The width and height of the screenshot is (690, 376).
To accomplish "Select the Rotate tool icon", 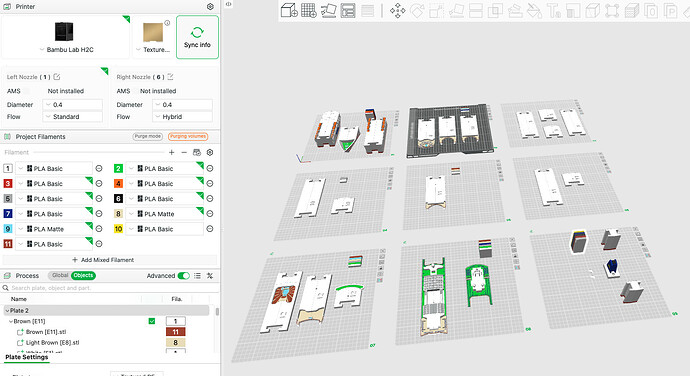I will coord(417,11).
